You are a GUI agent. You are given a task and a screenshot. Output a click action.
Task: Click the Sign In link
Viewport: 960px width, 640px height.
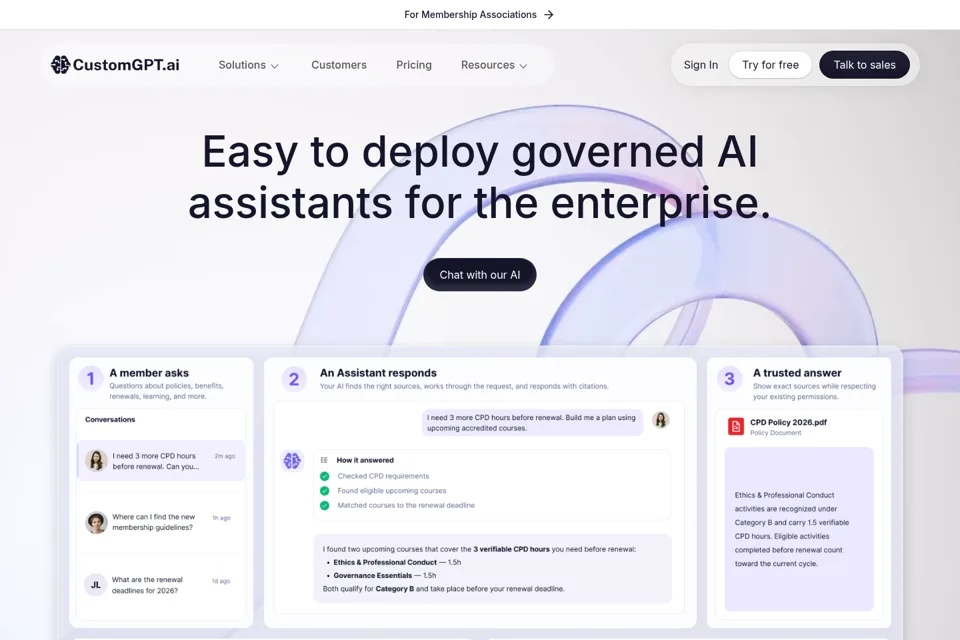700,65
